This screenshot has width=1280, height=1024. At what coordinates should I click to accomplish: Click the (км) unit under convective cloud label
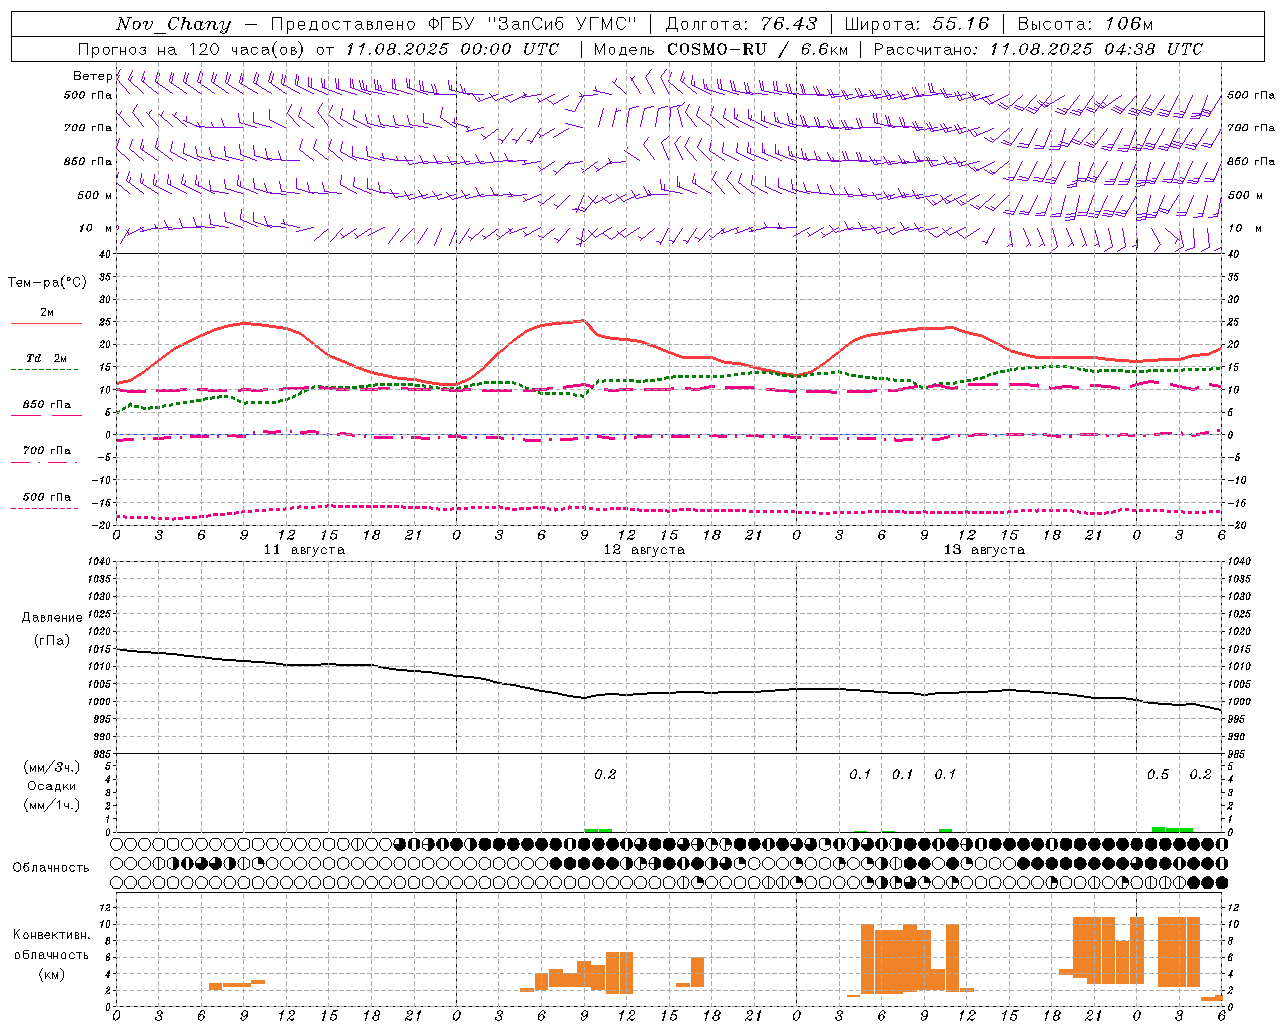tap(52, 974)
